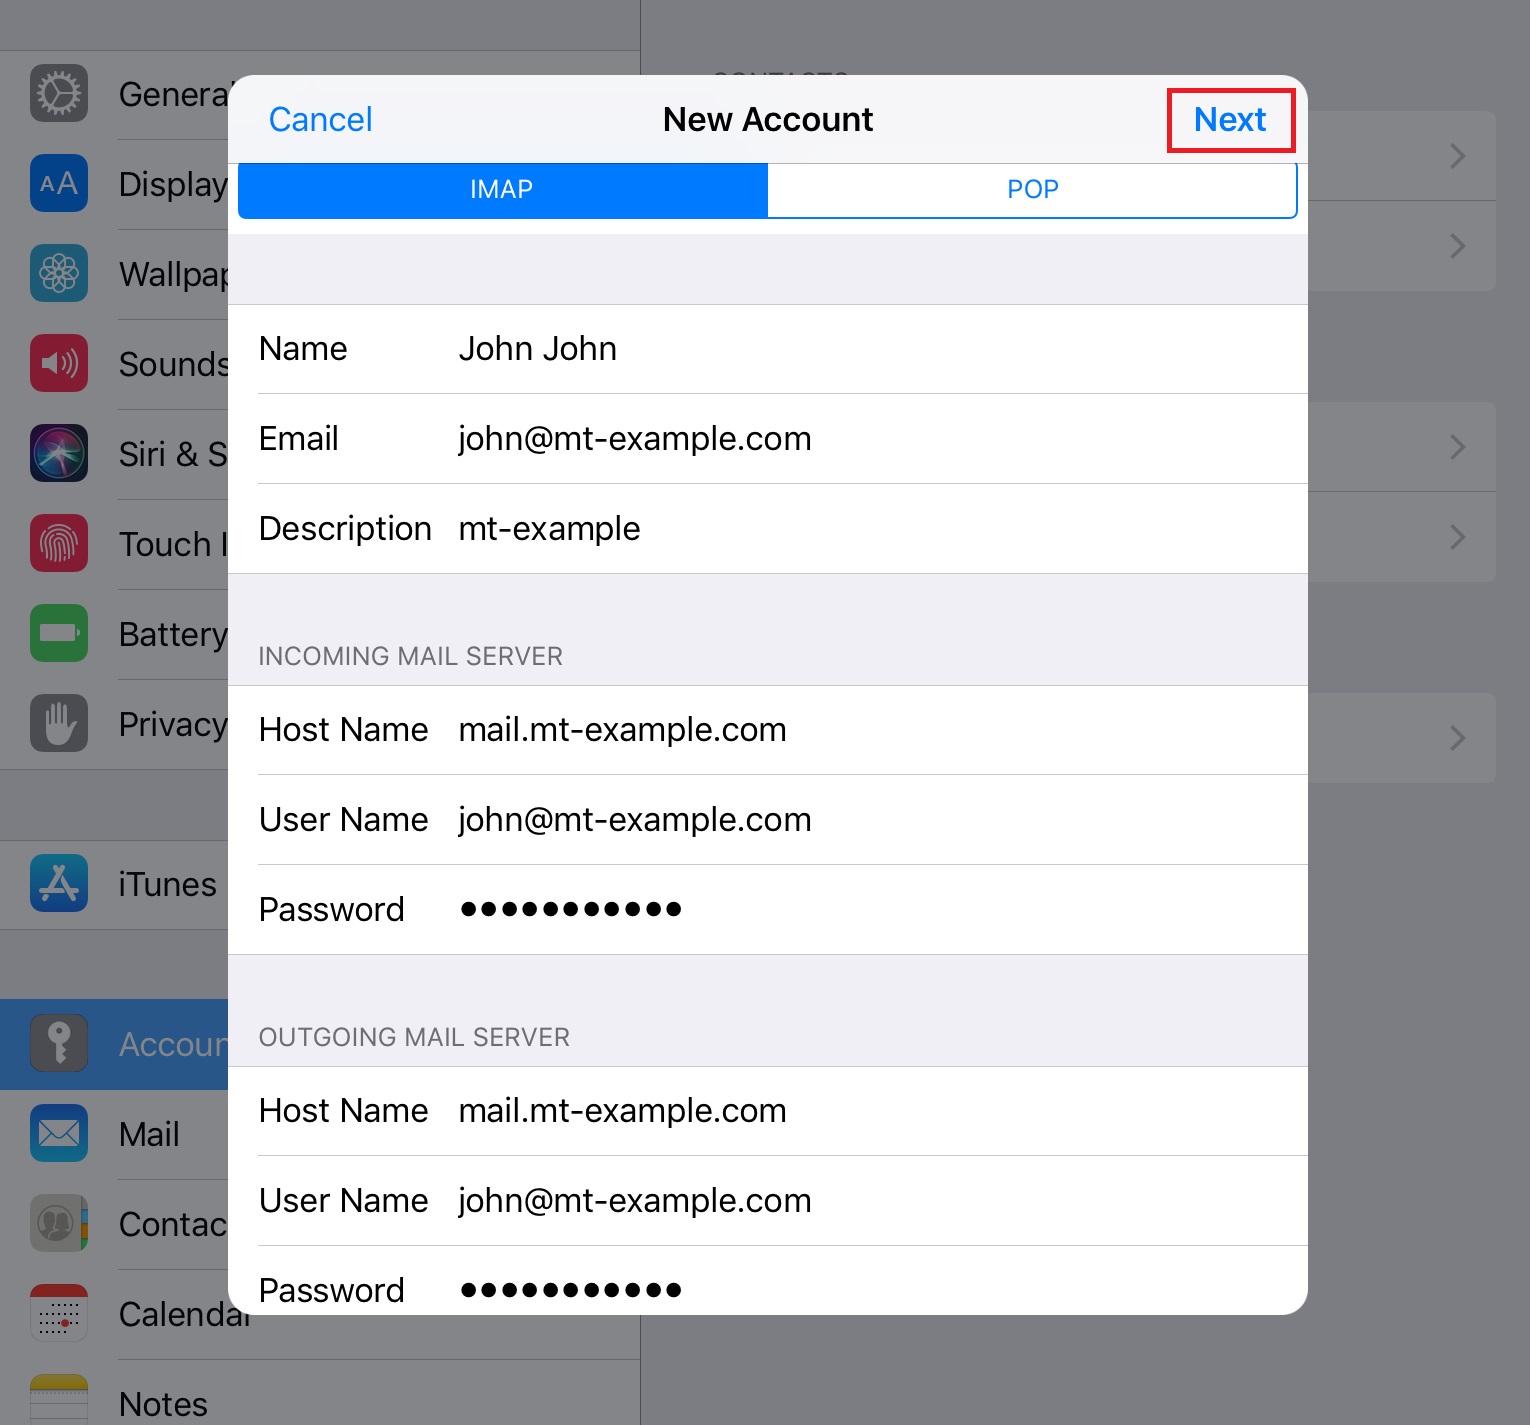The height and width of the screenshot is (1425, 1530).
Task: Open Display settings AA icon
Action: pos(59,184)
